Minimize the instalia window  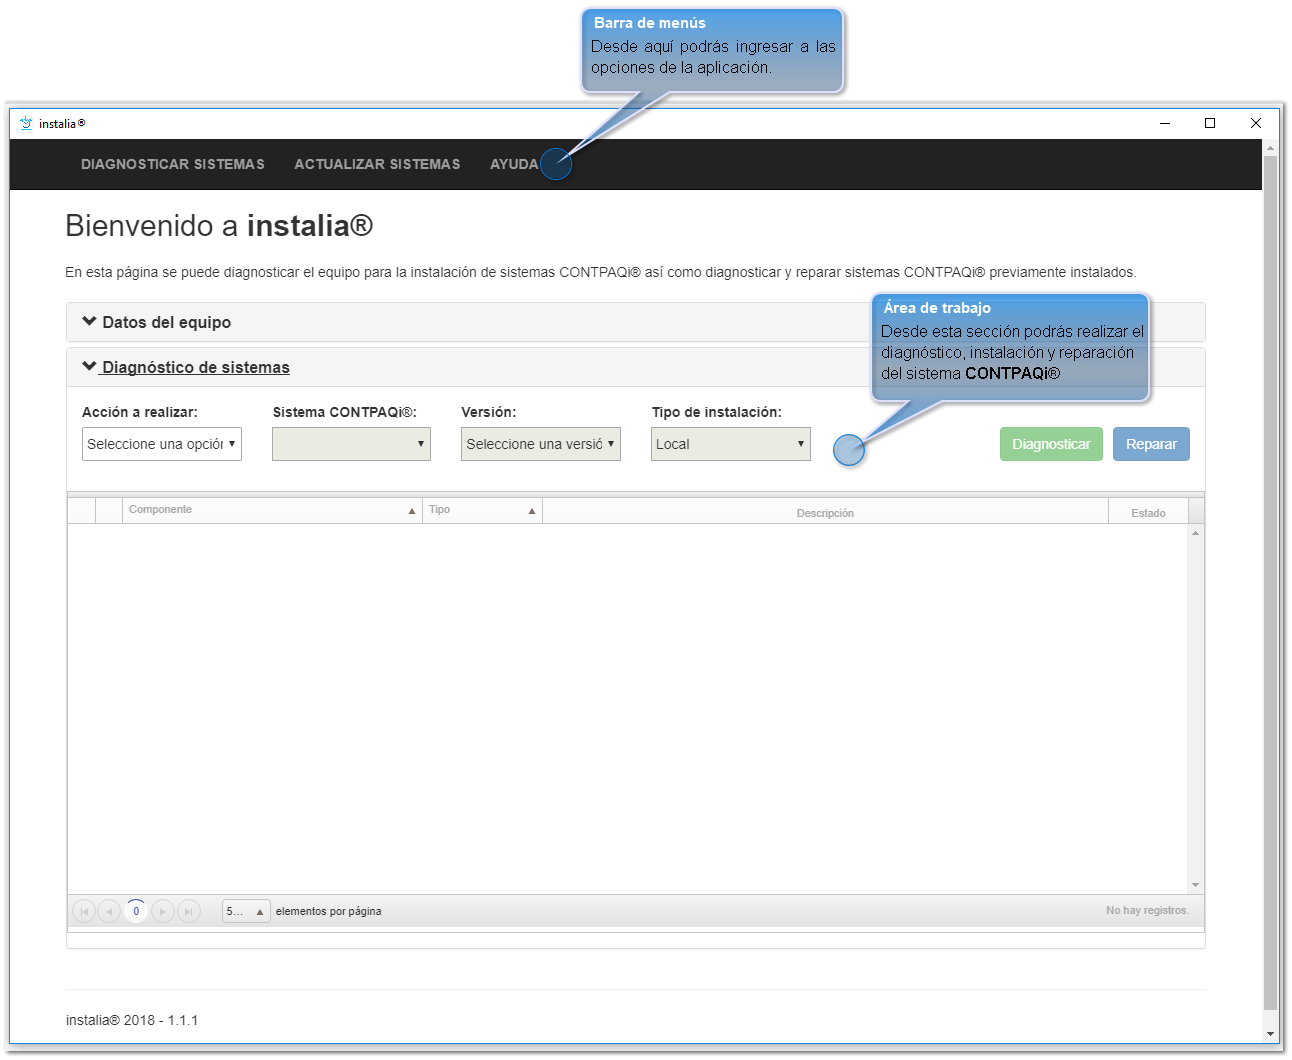pyautogui.click(x=1165, y=123)
